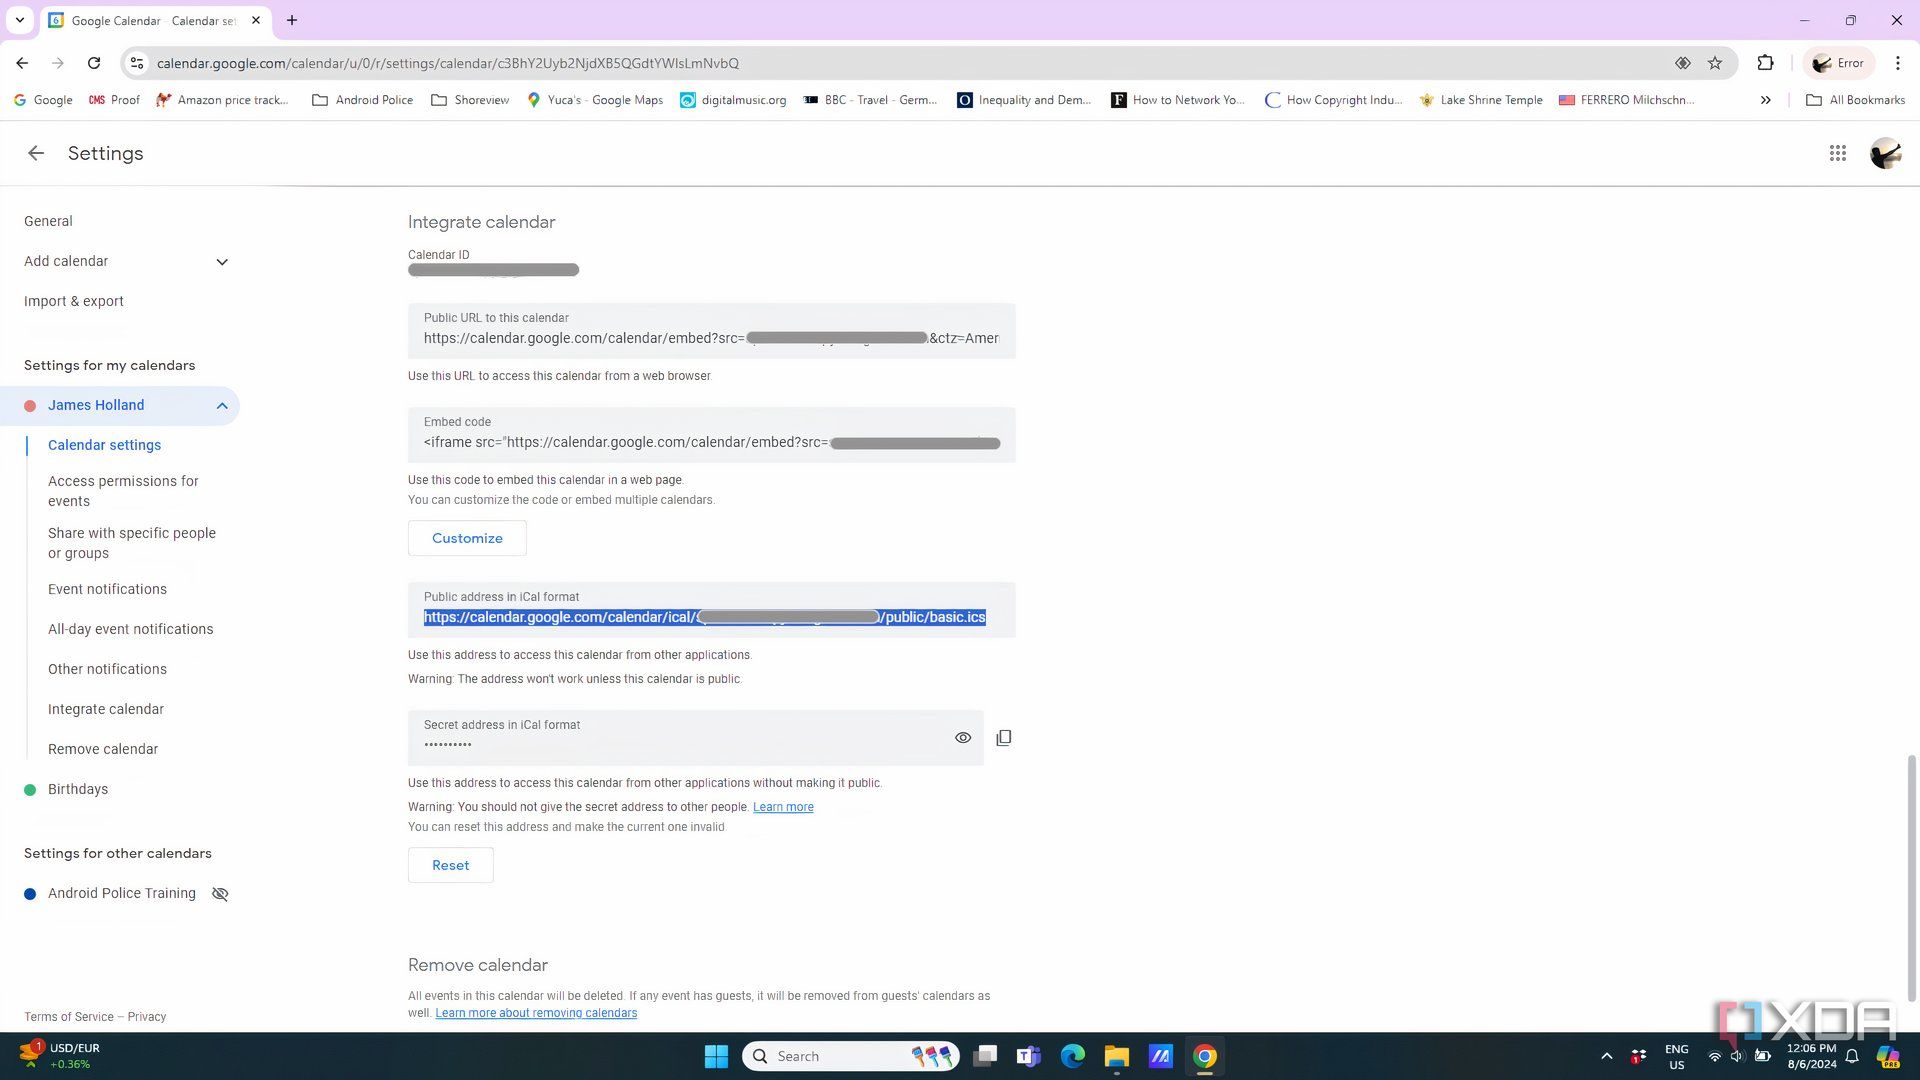The width and height of the screenshot is (1920, 1080).
Task: Show hidden tray icons
Action: point(1606,1056)
